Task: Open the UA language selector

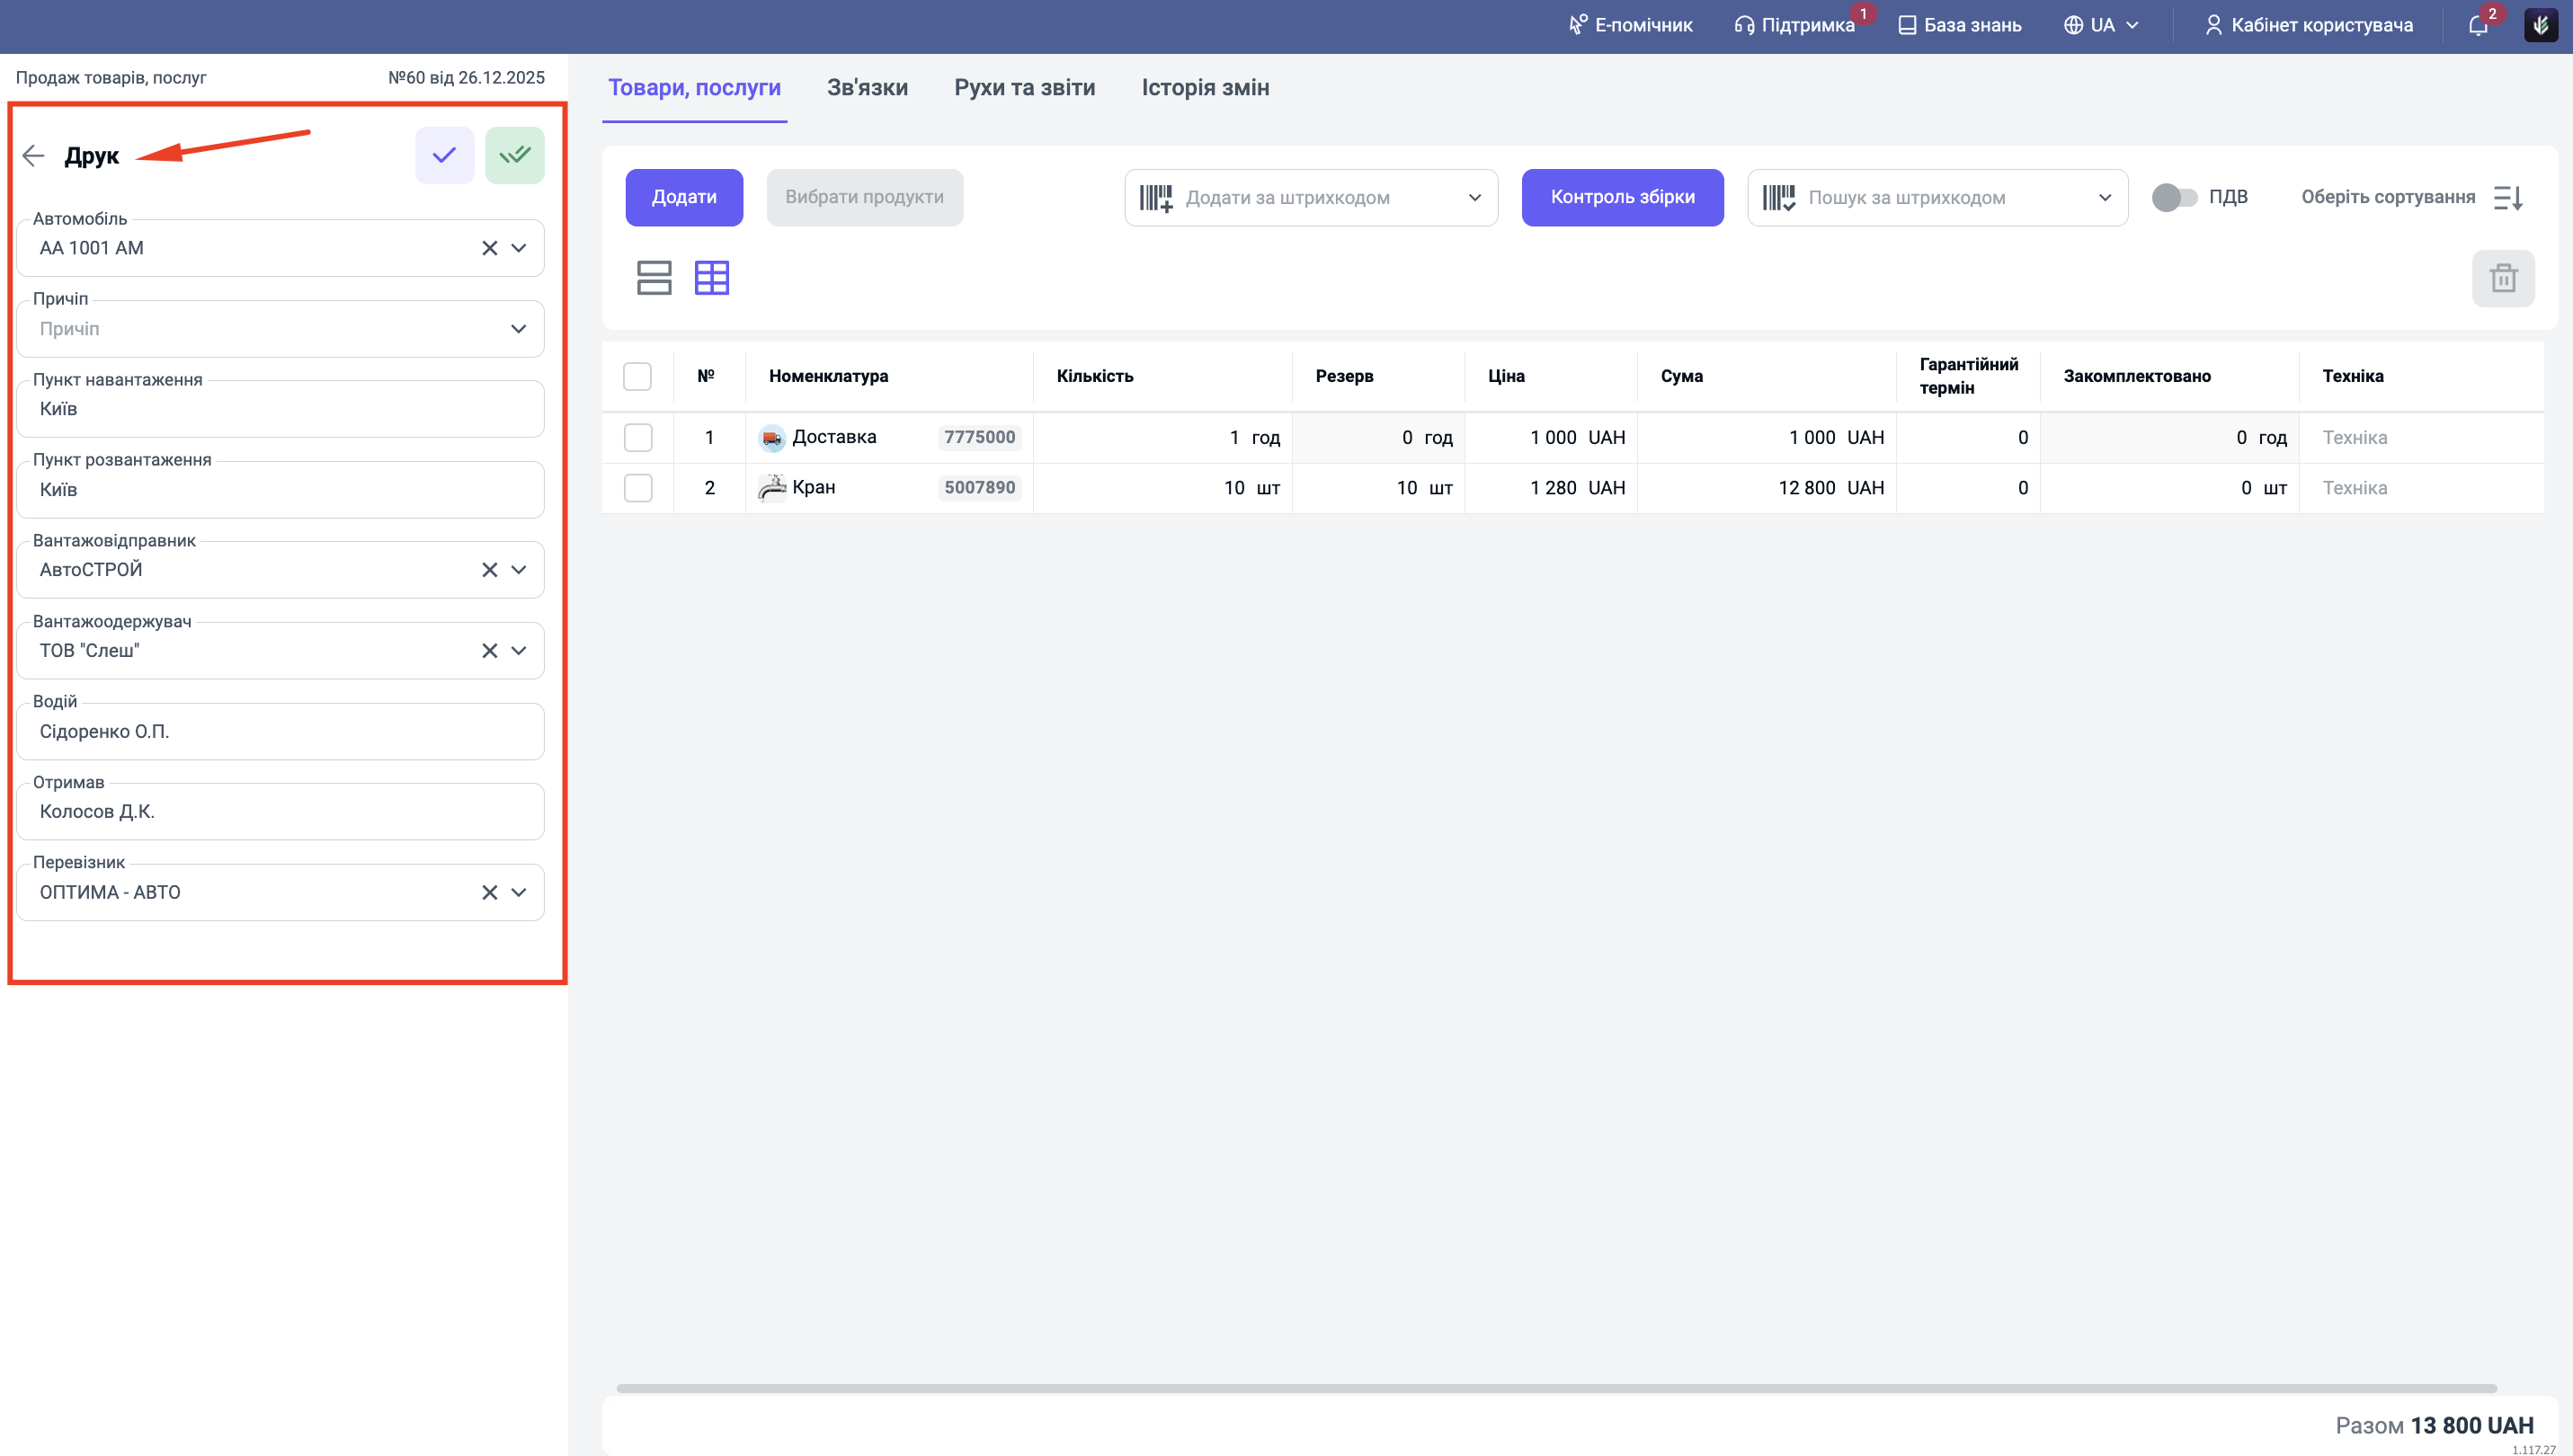Action: point(2101,25)
